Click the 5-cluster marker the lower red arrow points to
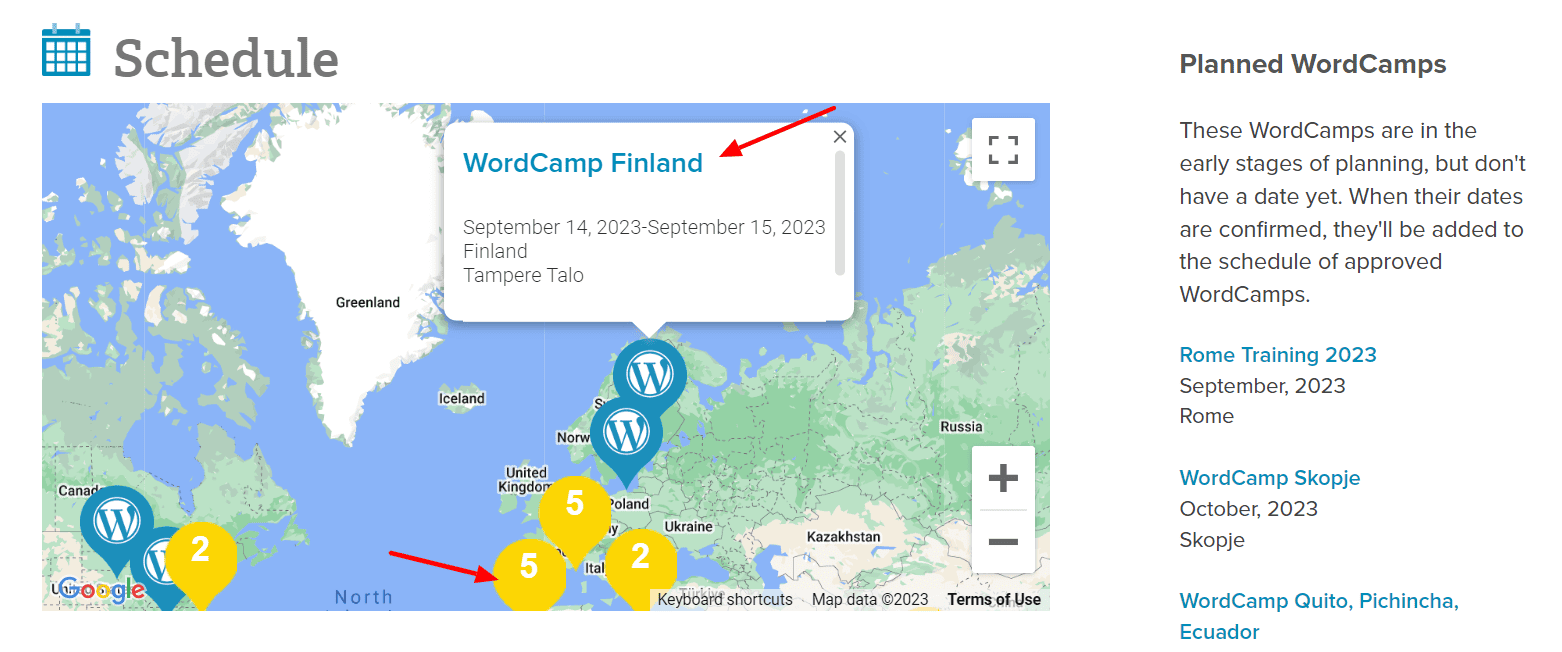Image resolution: width=1562 pixels, height=652 pixels. click(529, 569)
